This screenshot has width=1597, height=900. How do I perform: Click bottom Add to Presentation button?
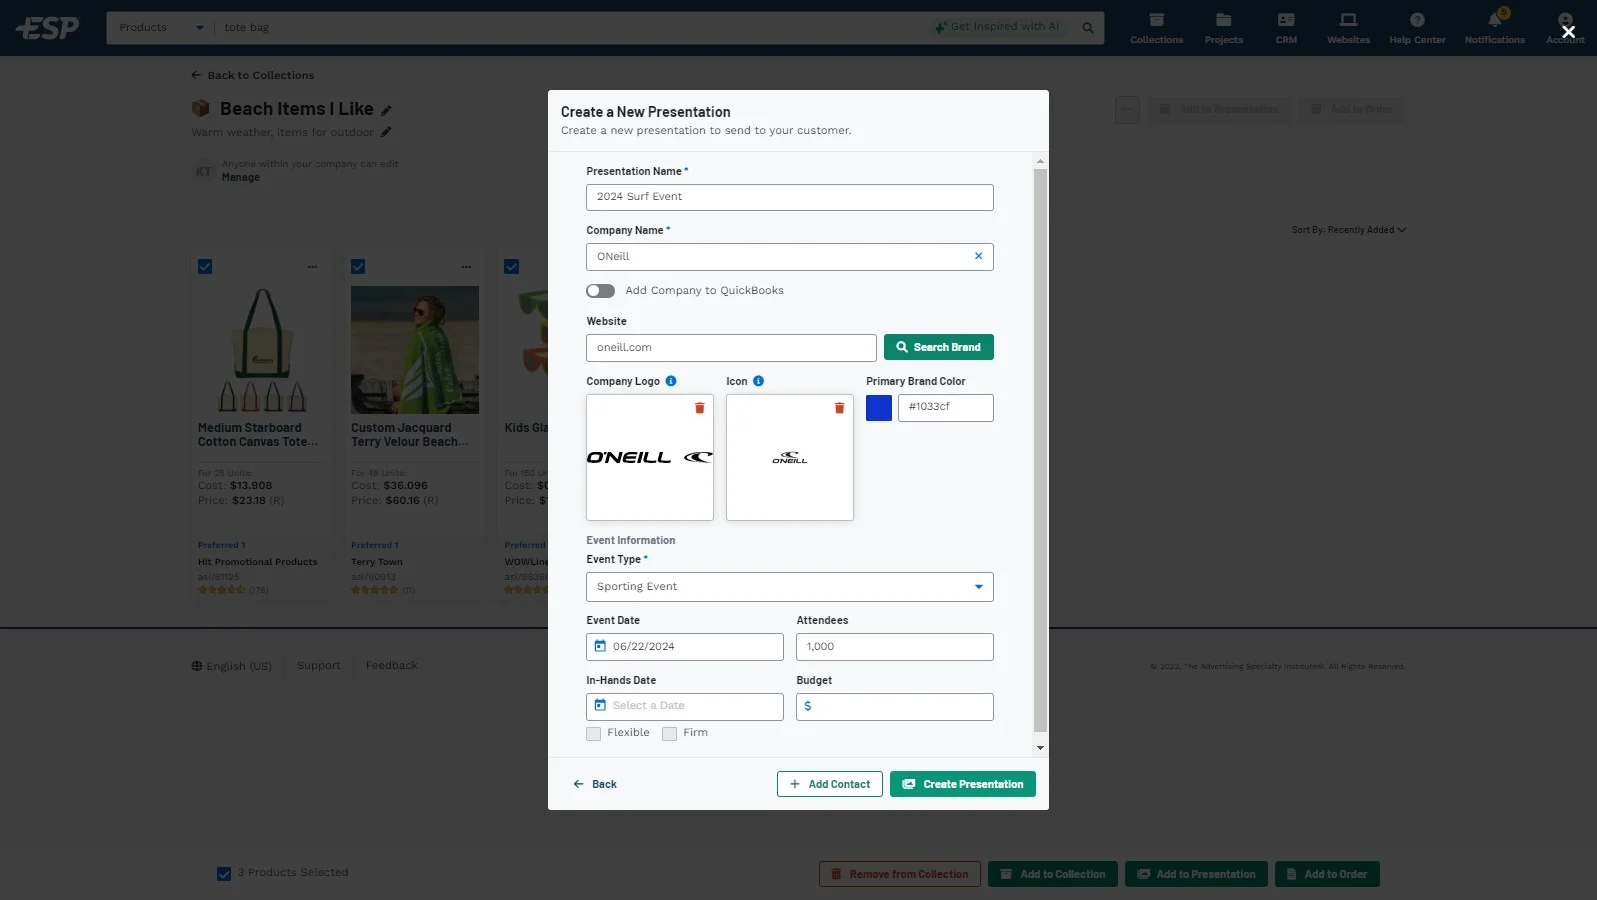tap(1196, 874)
